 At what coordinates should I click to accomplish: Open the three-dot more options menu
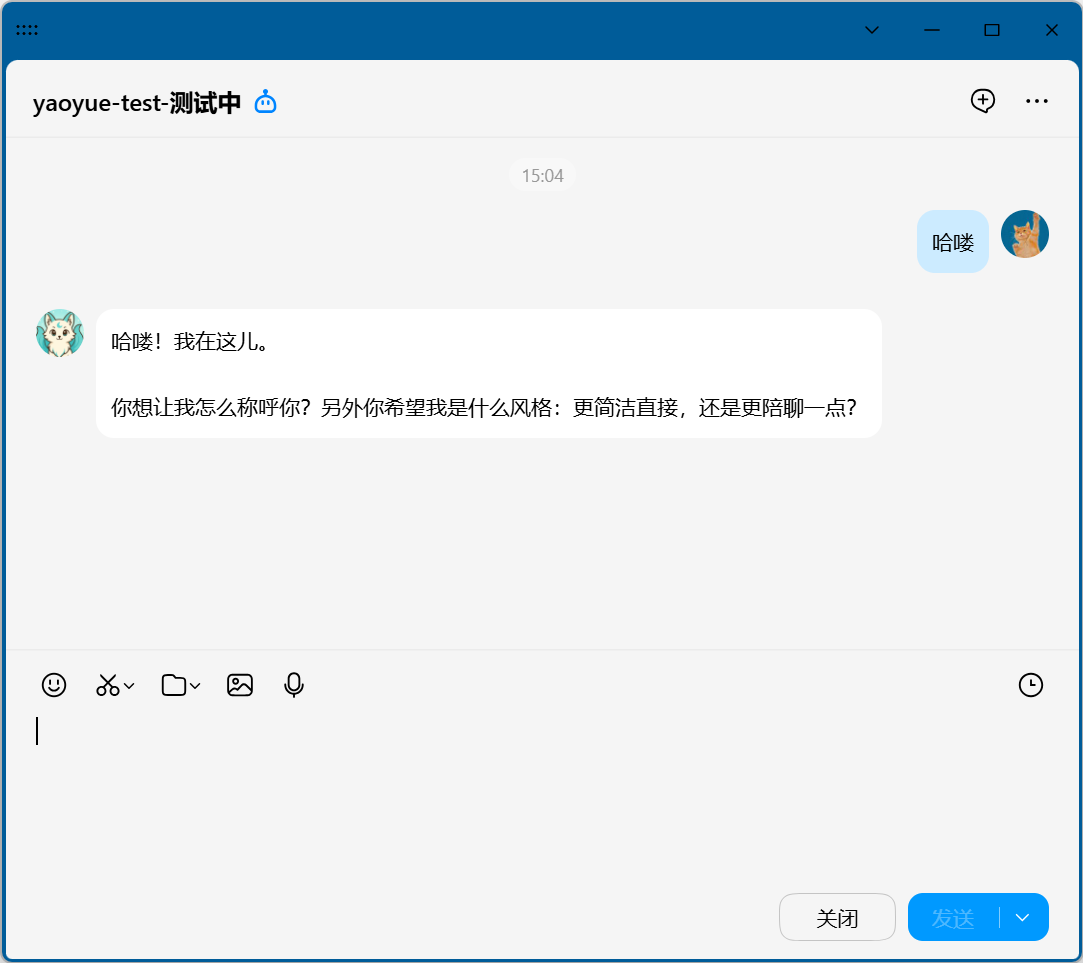1036,101
